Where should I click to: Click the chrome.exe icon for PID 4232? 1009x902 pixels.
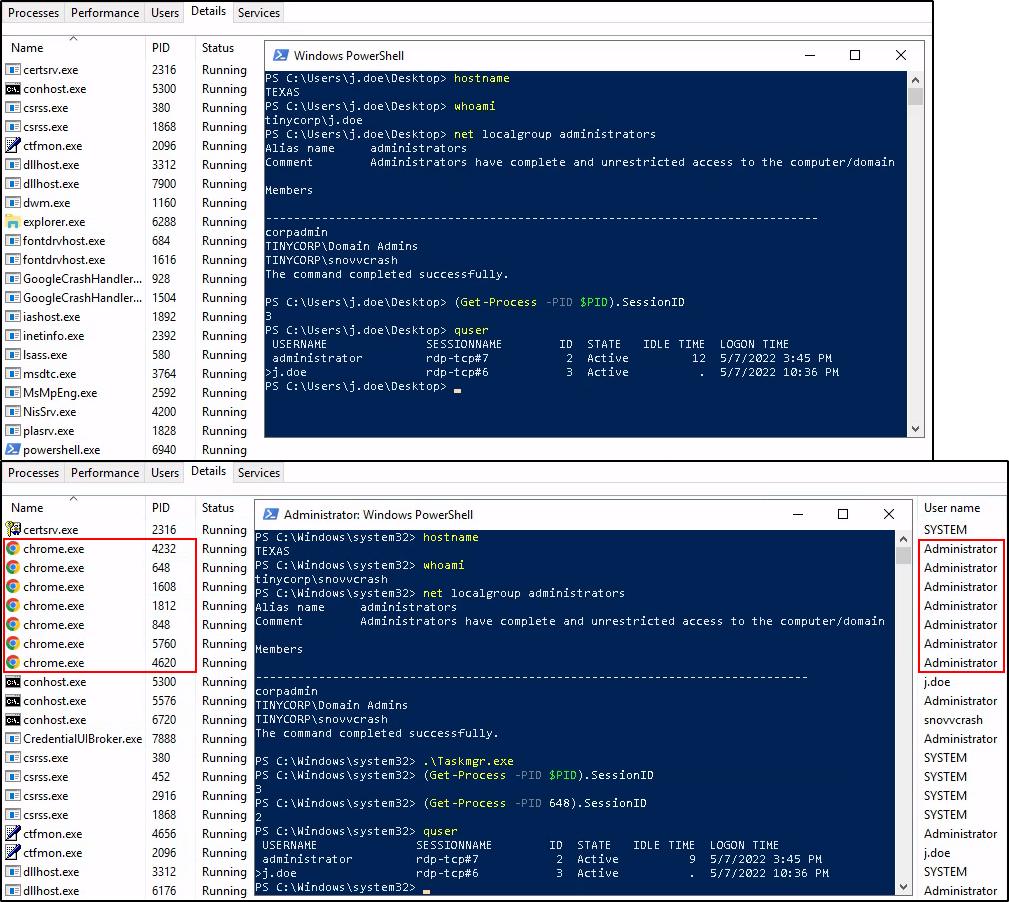tap(13, 549)
